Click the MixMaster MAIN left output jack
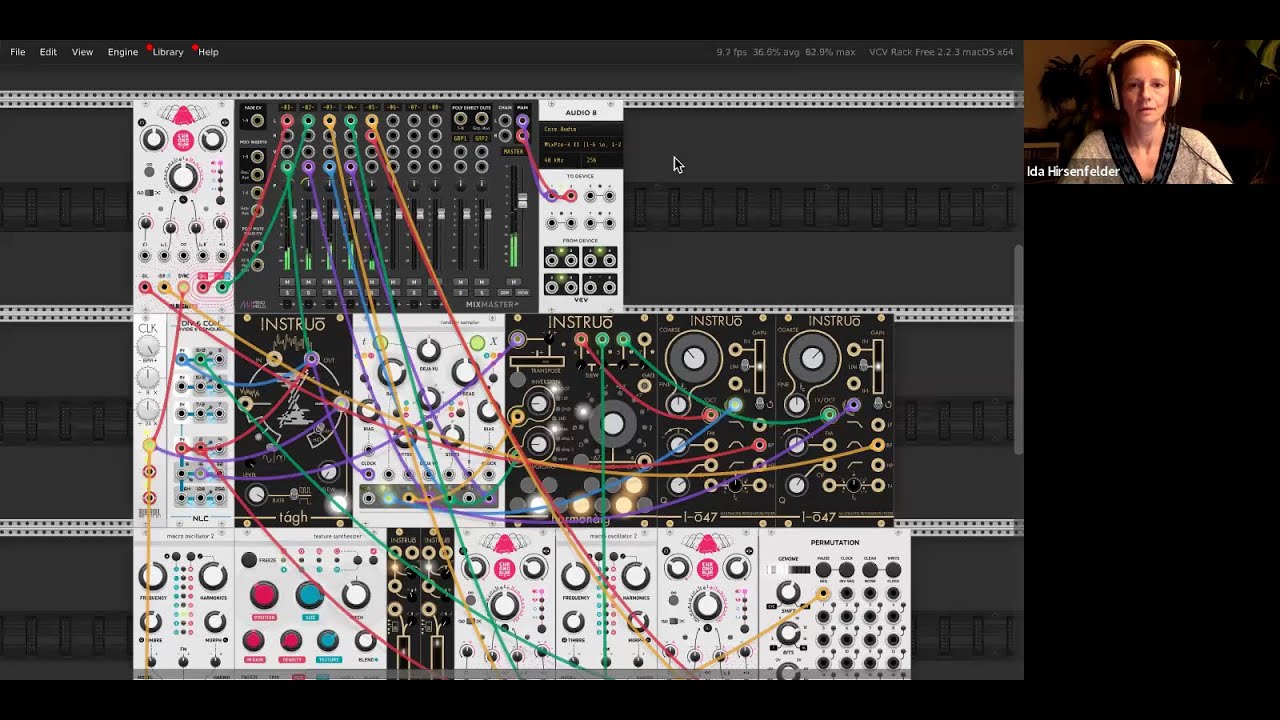This screenshot has height=720, width=1280. [x=522, y=120]
